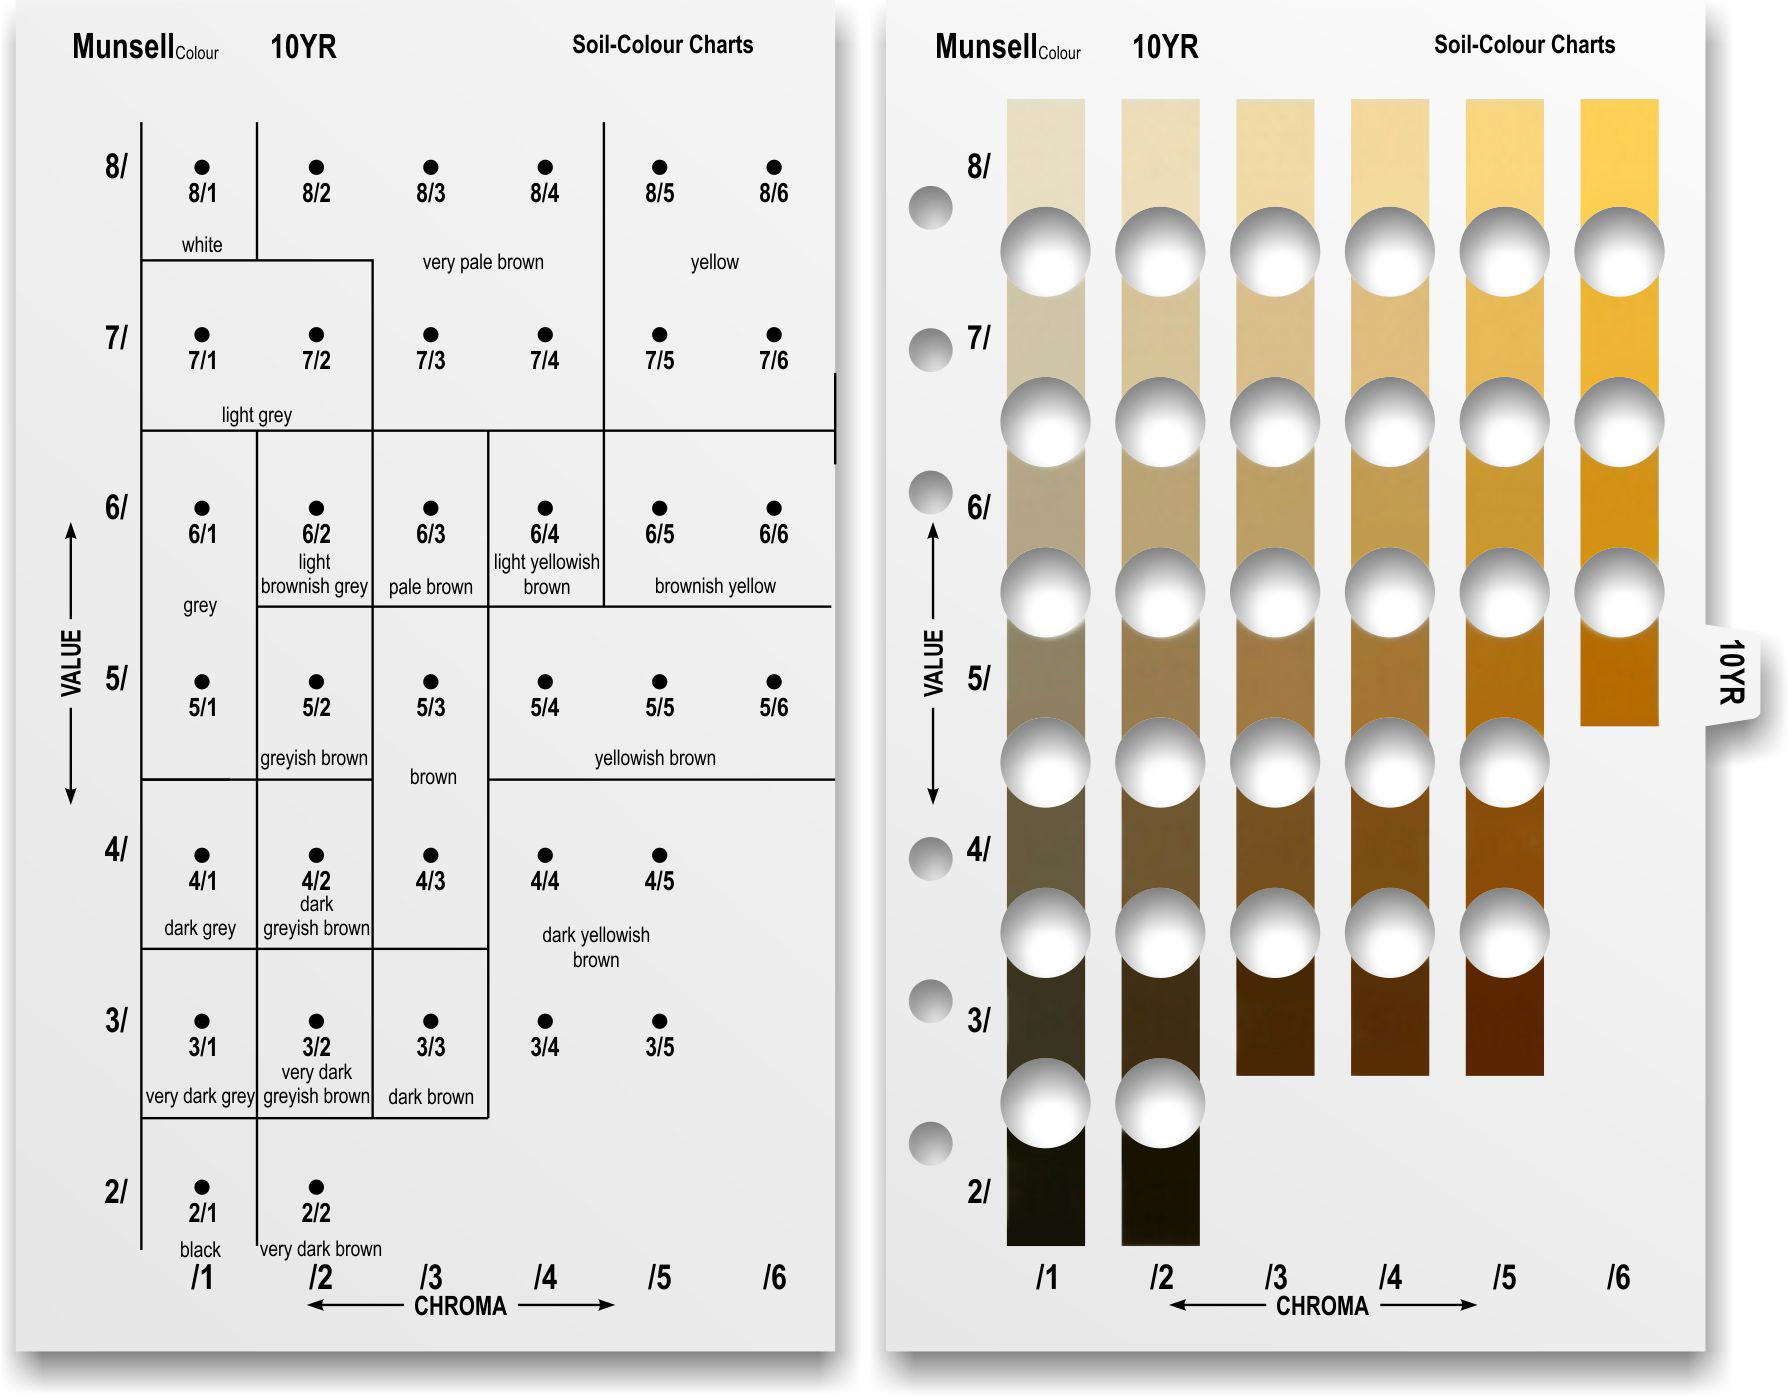Choose the 4/5 colour chip in the /5 column
1788x1396 pixels.
click(x=1505, y=848)
